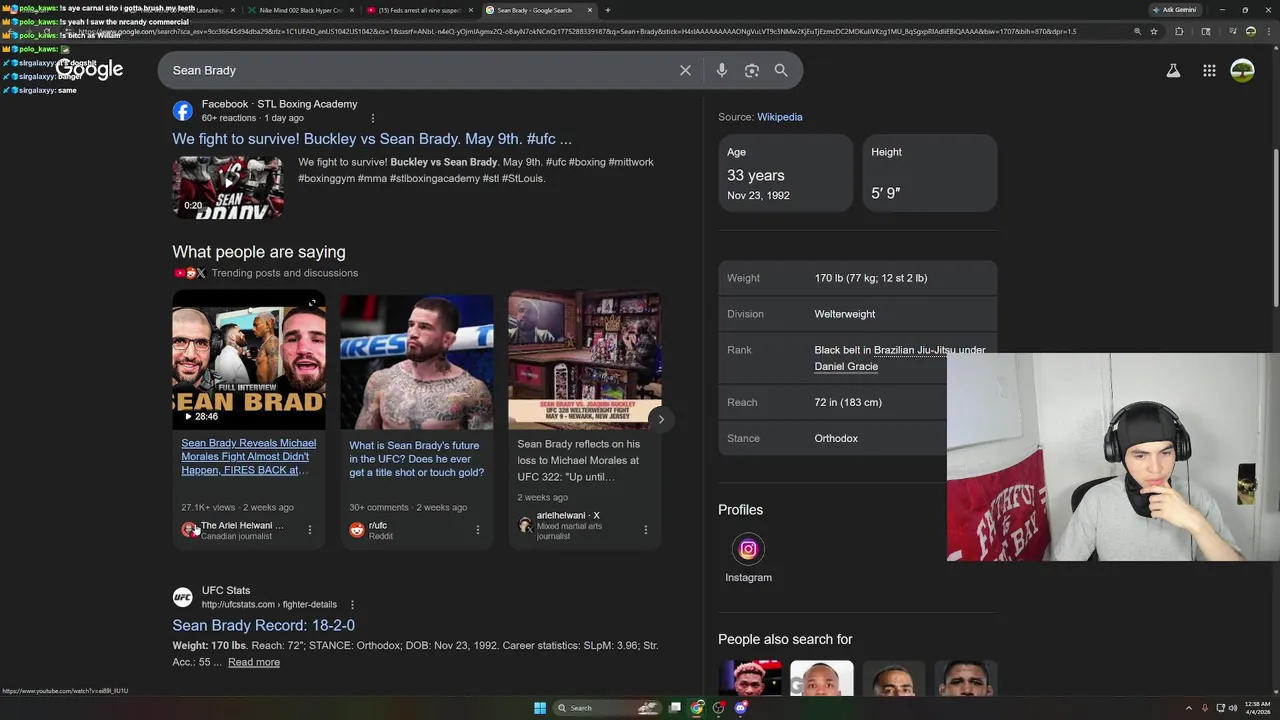
Task: Open Facebook favicon for STL Boxing Academy
Action: point(182,111)
